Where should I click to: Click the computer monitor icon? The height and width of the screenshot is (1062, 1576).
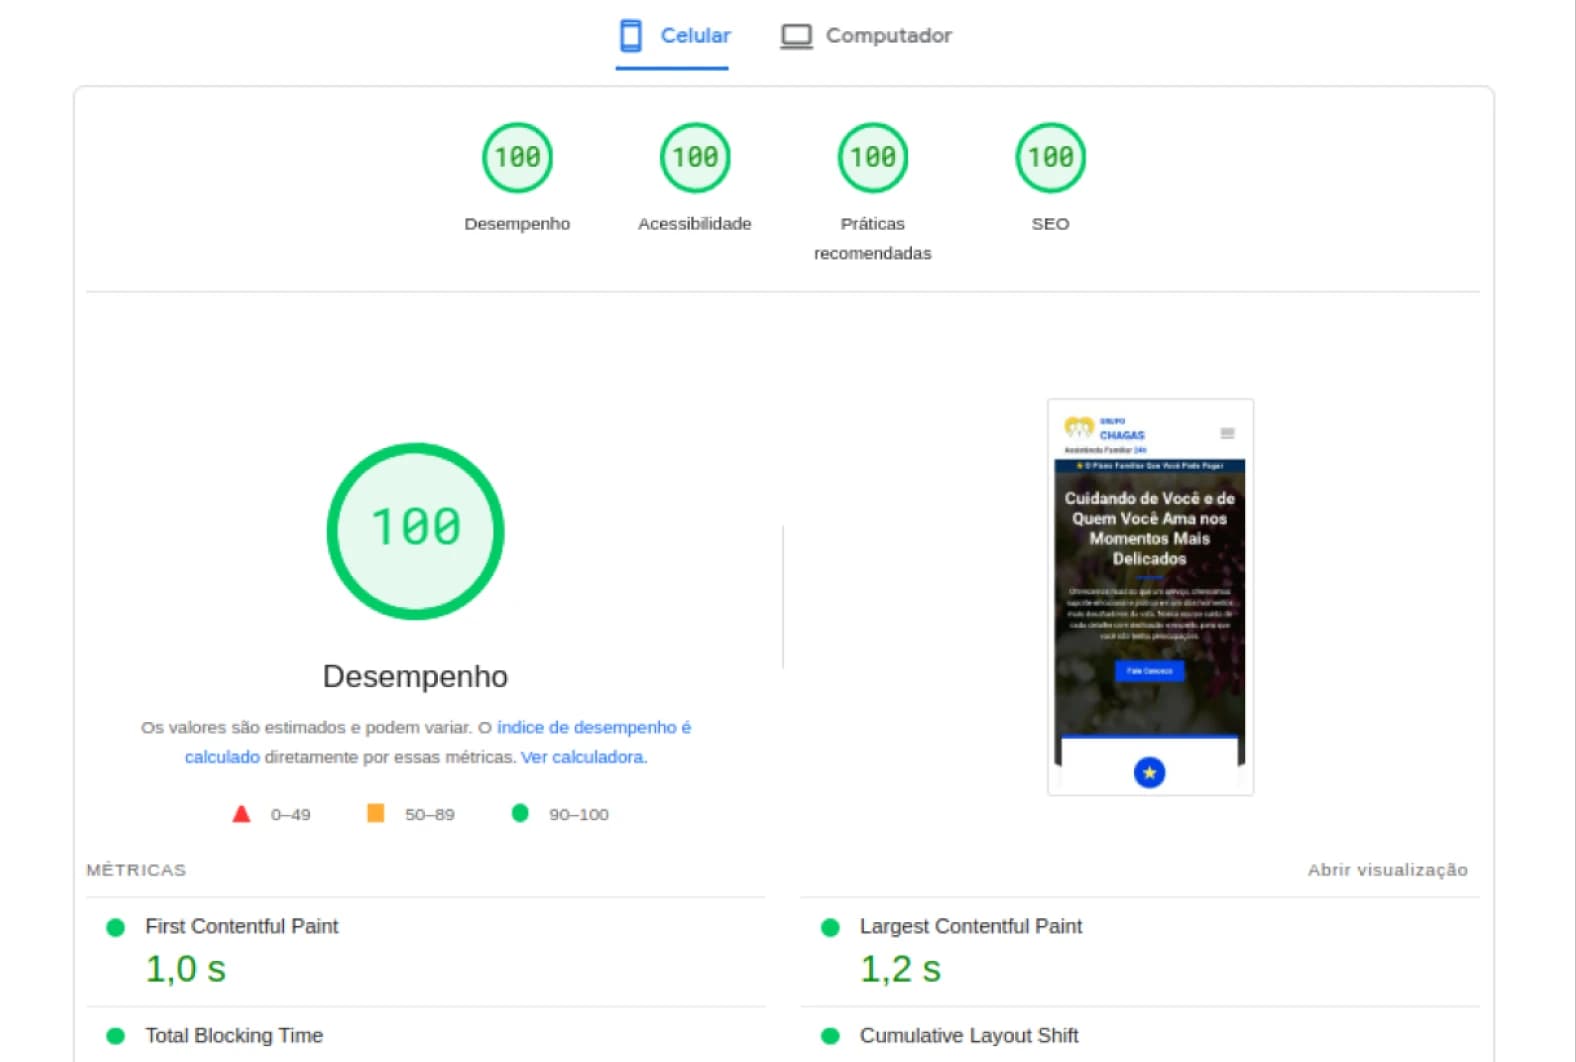click(x=796, y=37)
